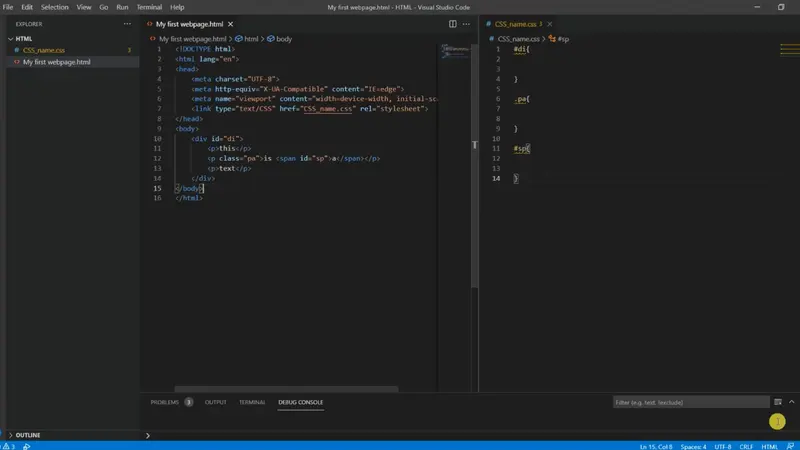Switch to the My first webpage.html editor tab
Screen dimensions: 800x450
pyautogui.click(x=189, y=24)
